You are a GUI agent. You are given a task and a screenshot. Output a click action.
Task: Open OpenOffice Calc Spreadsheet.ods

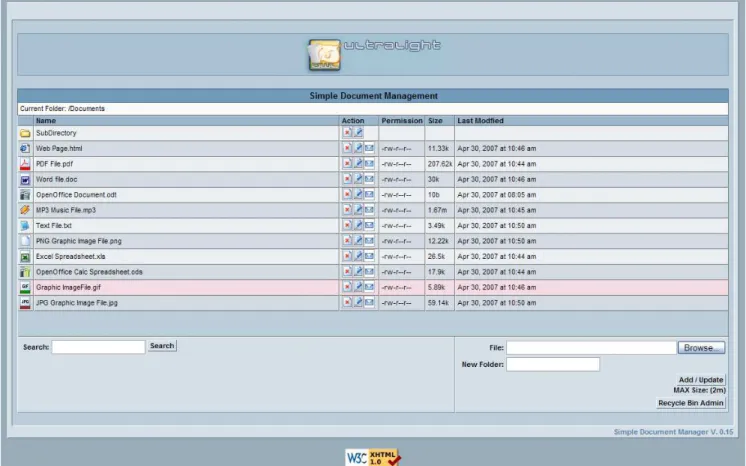(x=89, y=272)
